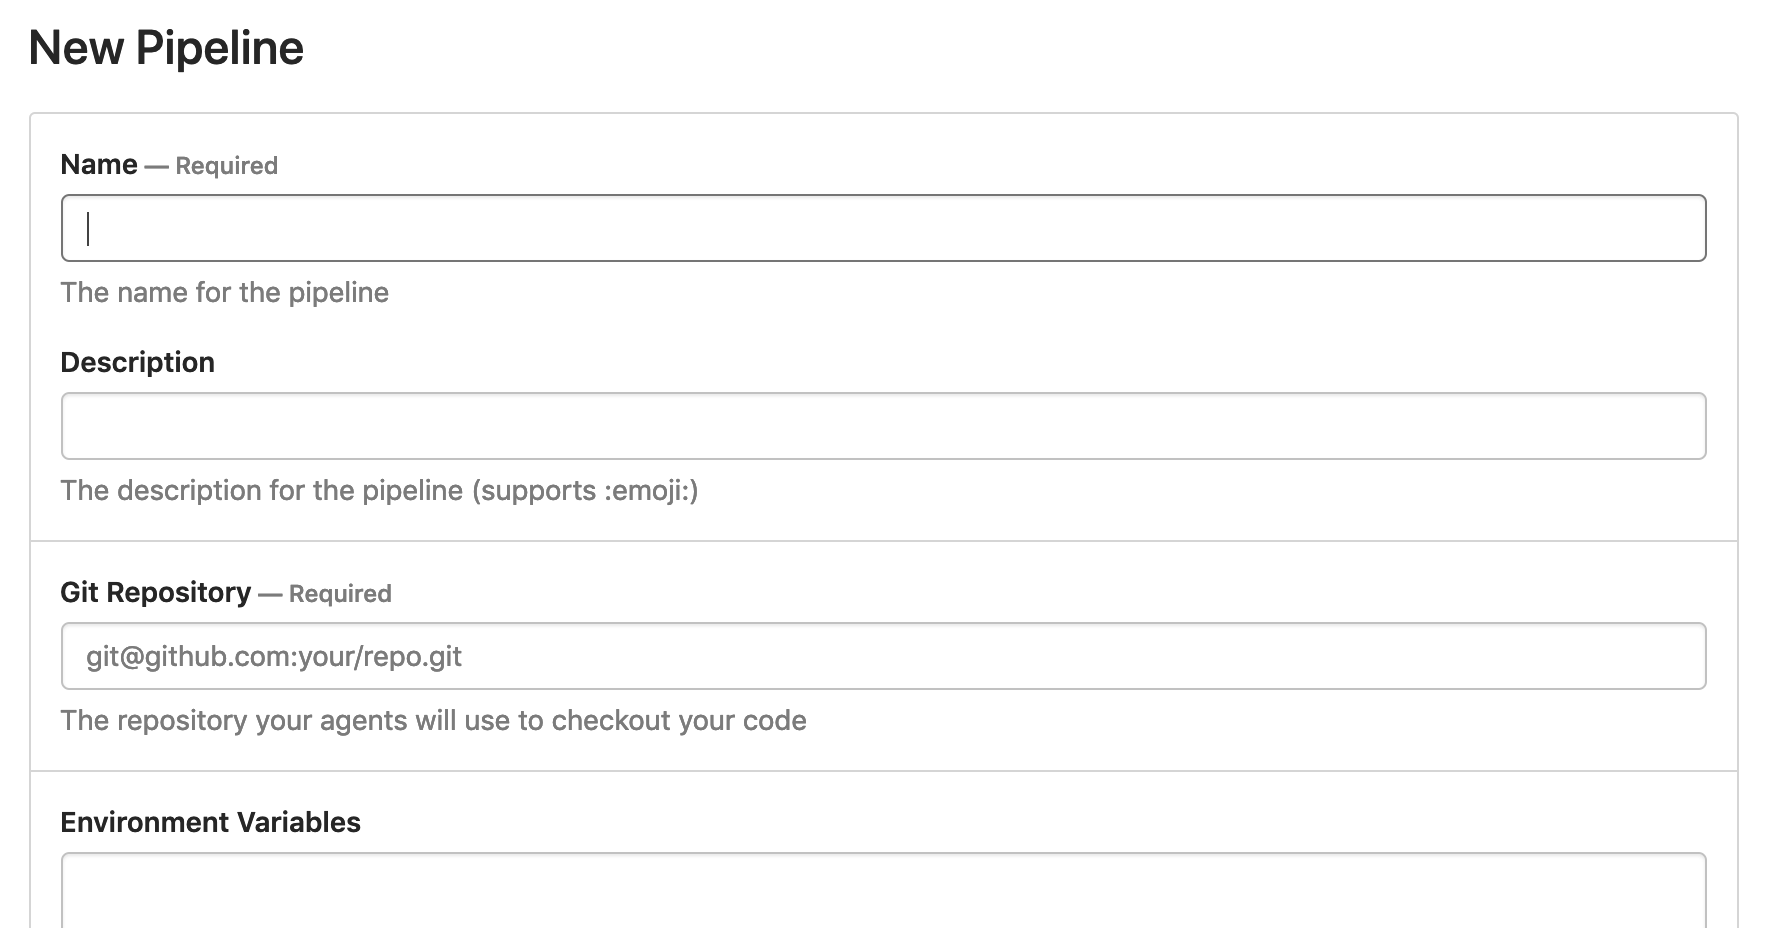This screenshot has height=928, width=1768.
Task: Click the git@github.com:your/repo.git placeholder text
Action: point(274,656)
